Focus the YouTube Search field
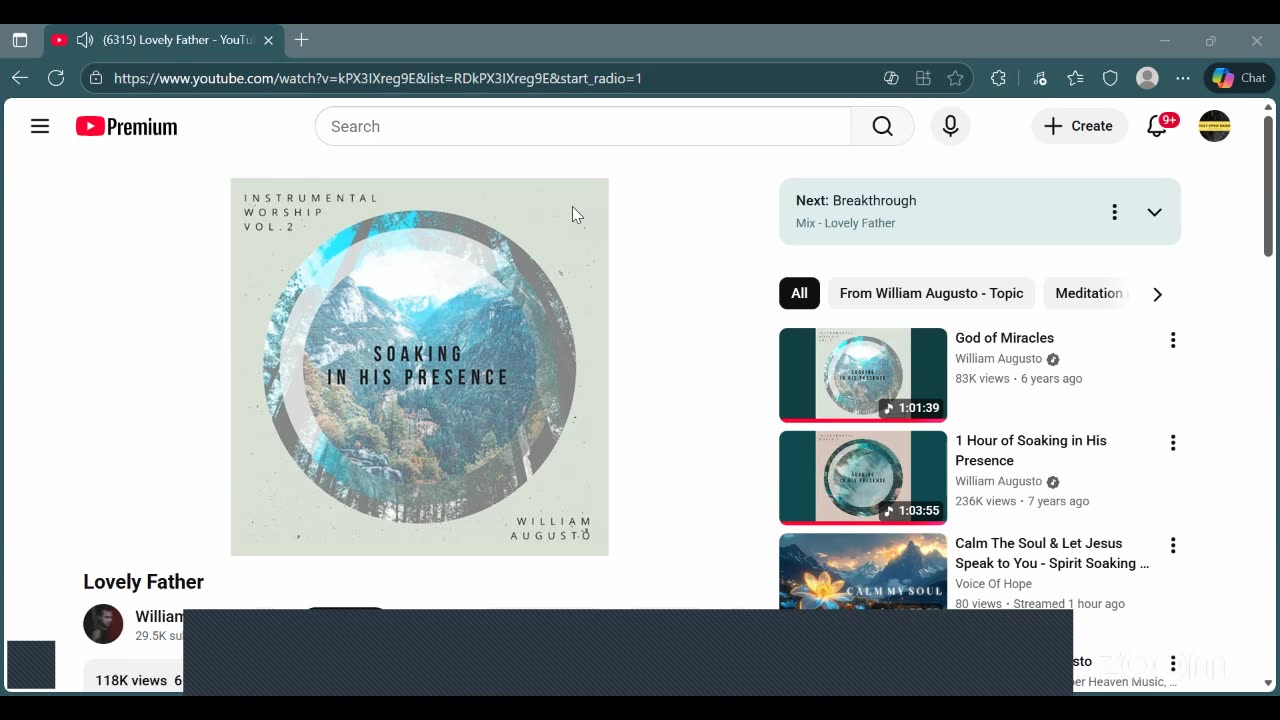Screen dimensions: 1280x720 coord(583,126)
